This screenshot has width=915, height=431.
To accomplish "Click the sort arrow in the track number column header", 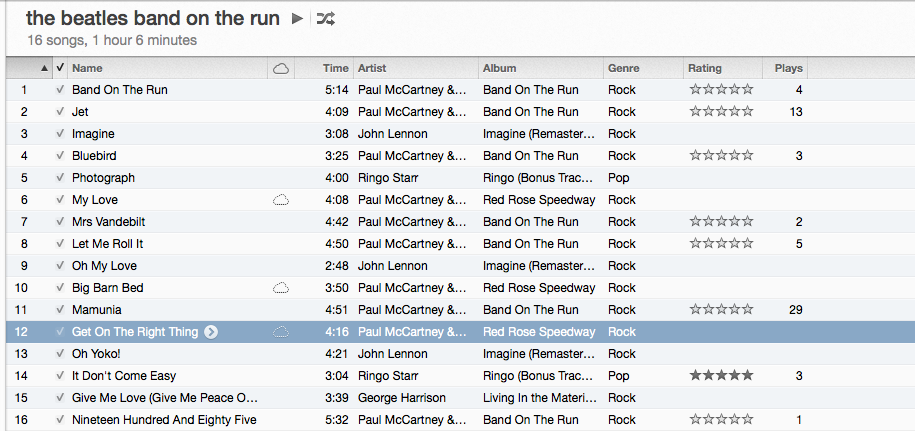I will (x=44, y=68).
